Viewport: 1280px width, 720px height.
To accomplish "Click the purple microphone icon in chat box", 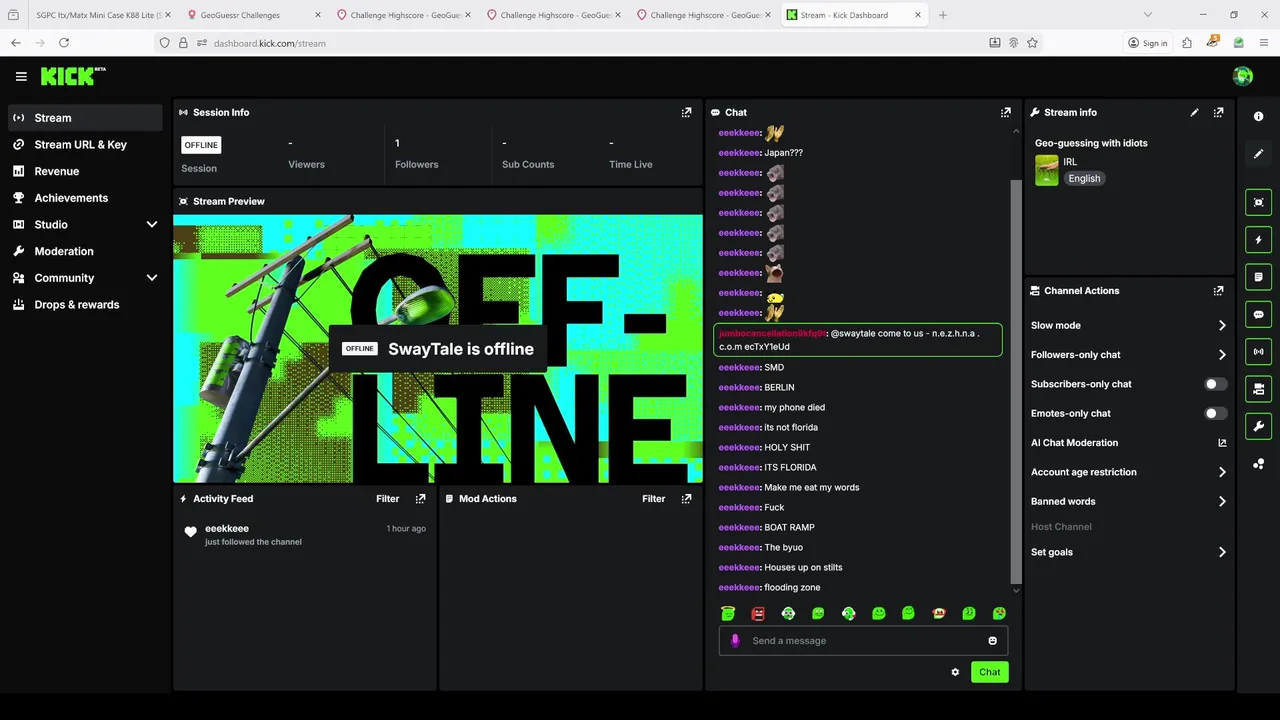I will pyautogui.click(x=735, y=641).
